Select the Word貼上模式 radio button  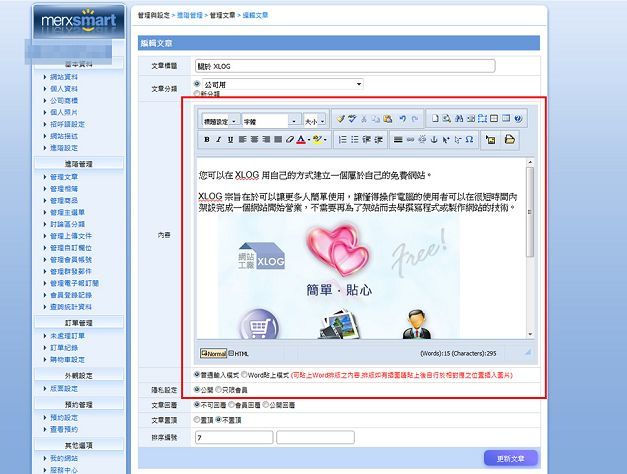pyautogui.click(x=245, y=372)
